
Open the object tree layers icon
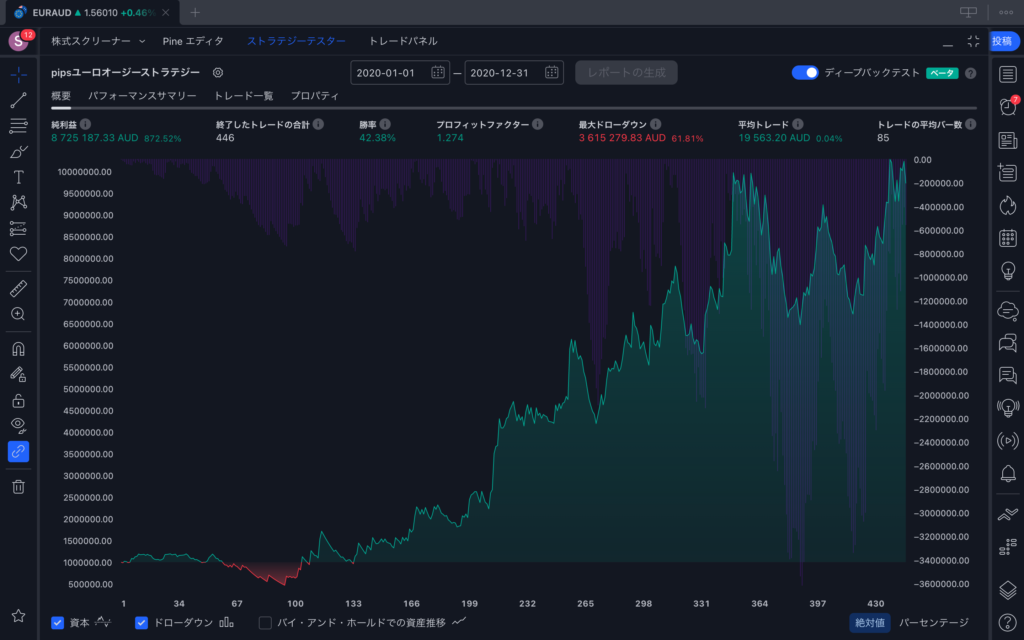(1008, 590)
